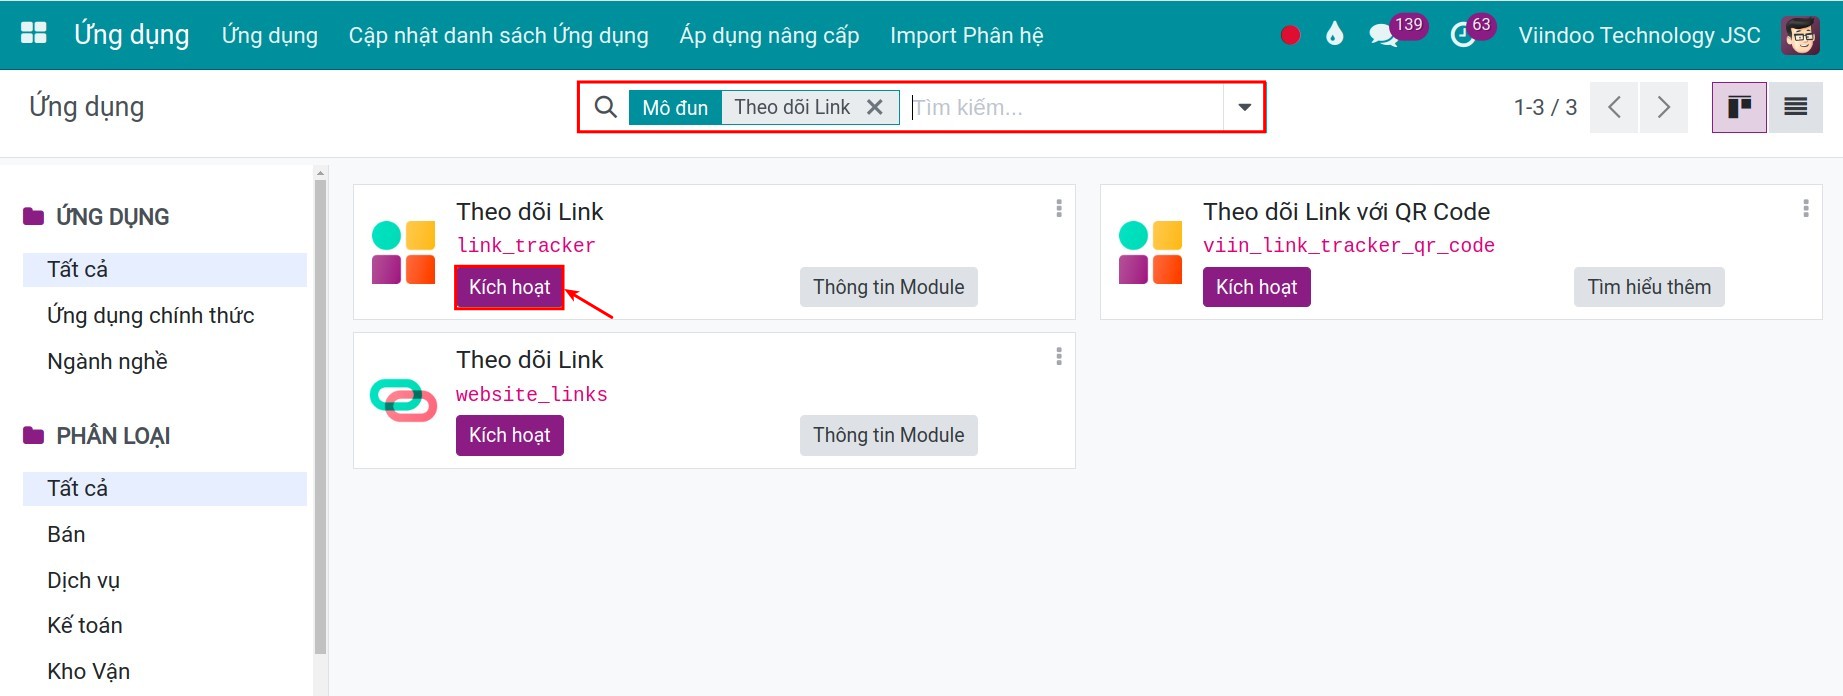Open Thông tin Module for website_links
This screenshot has width=1843, height=696.
coord(888,435)
